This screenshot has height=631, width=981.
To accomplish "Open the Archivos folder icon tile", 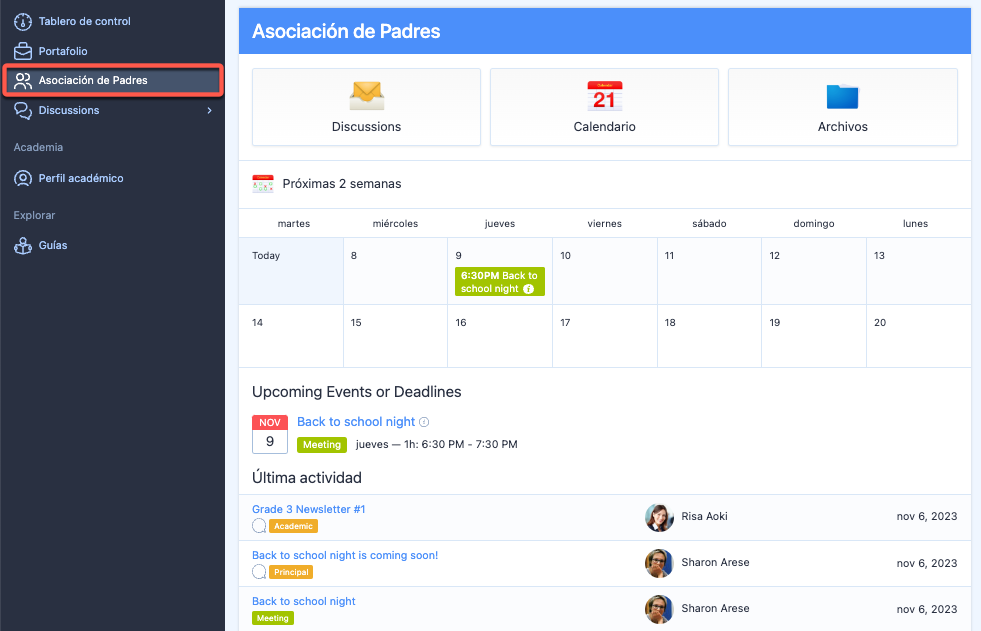I will pos(842,97).
